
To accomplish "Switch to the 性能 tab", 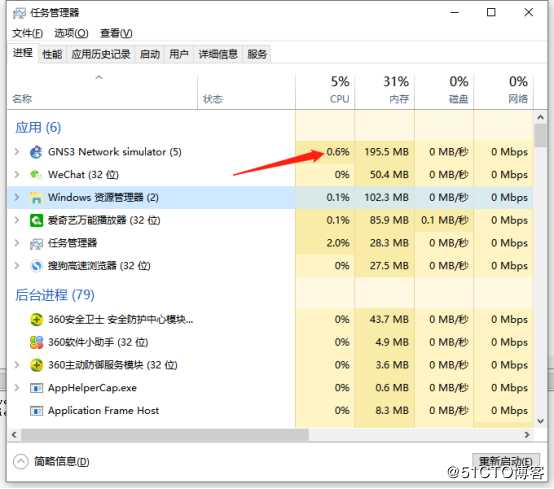I will (x=52, y=54).
